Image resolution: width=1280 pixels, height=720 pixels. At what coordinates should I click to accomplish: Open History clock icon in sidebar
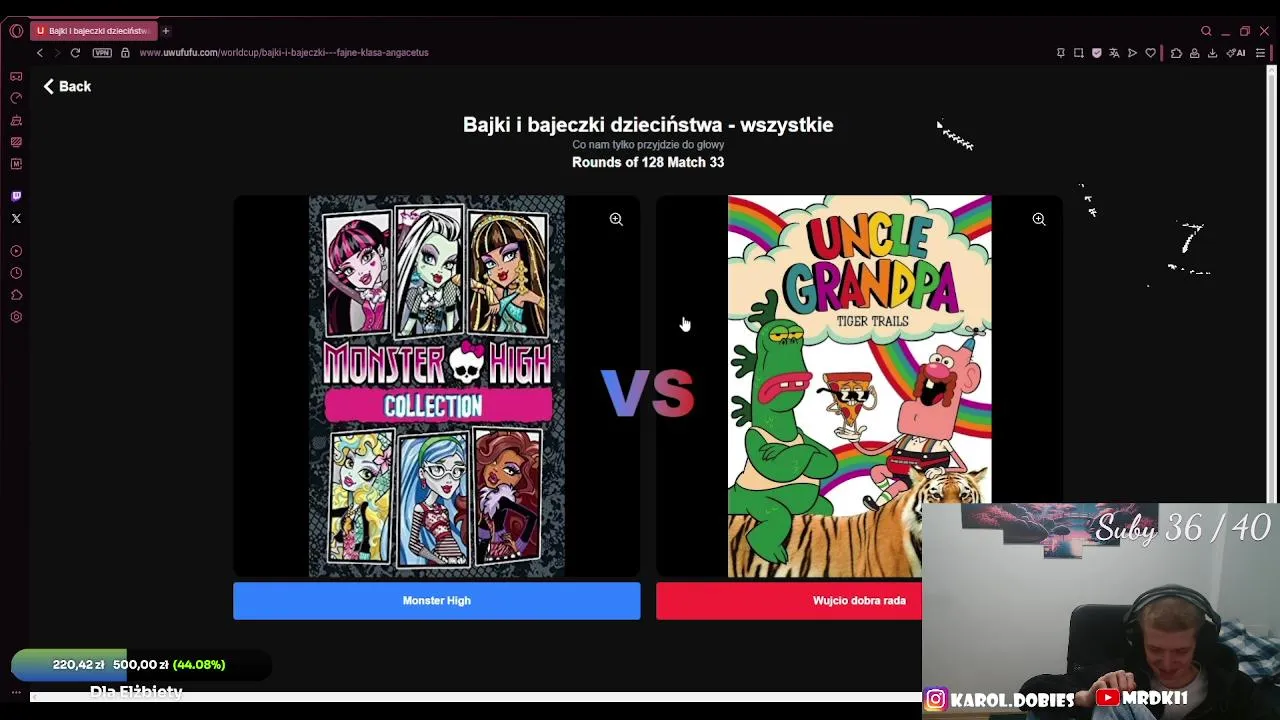pos(16,273)
